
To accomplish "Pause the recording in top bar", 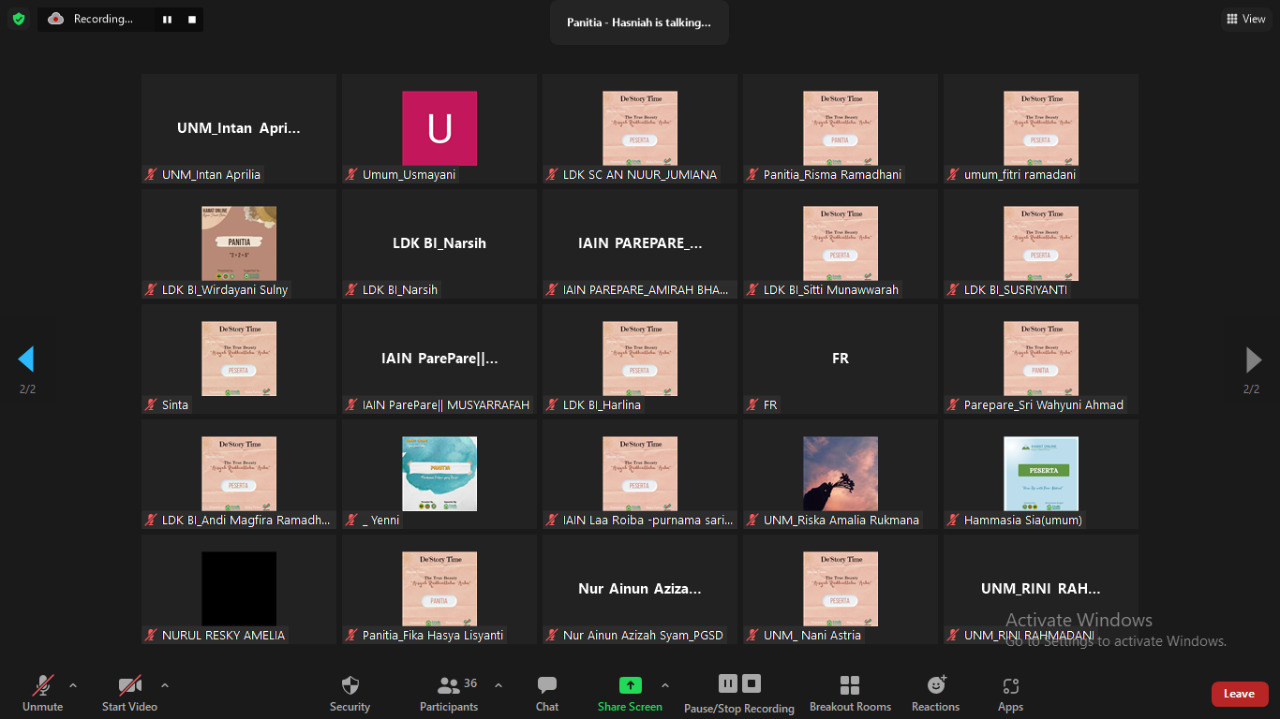I will point(167,19).
